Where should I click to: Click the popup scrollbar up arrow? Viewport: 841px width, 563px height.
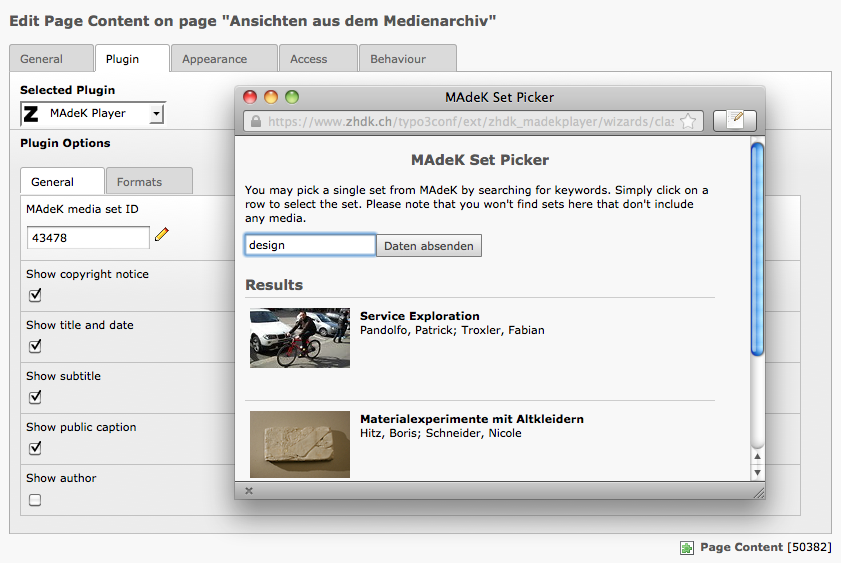(x=757, y=456)
